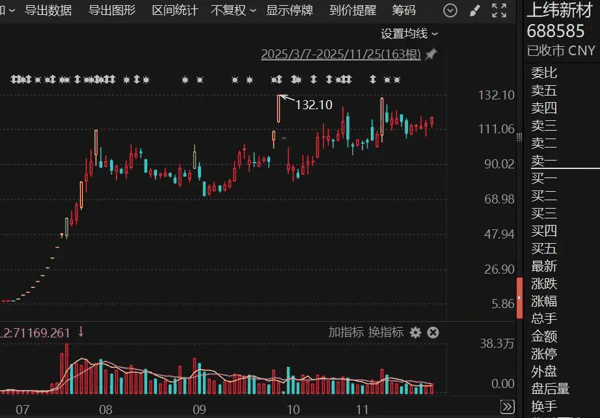
Task: Toggle 显示停牌 suspension display
Action: pos(290,11)
